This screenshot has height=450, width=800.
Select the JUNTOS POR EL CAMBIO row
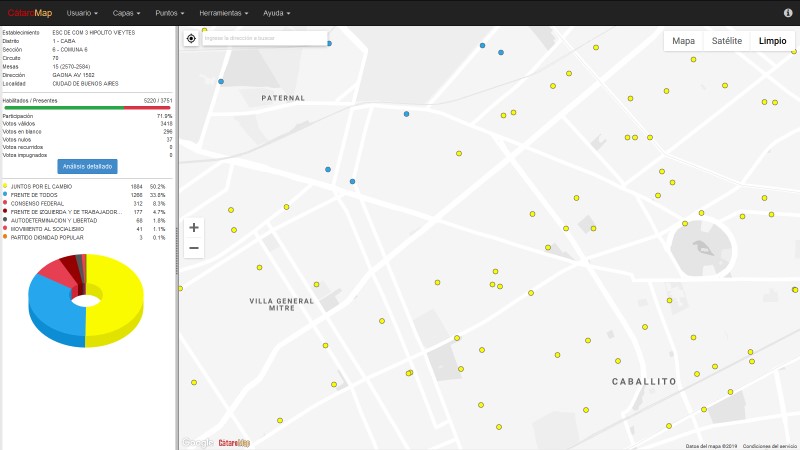point(87,187)
